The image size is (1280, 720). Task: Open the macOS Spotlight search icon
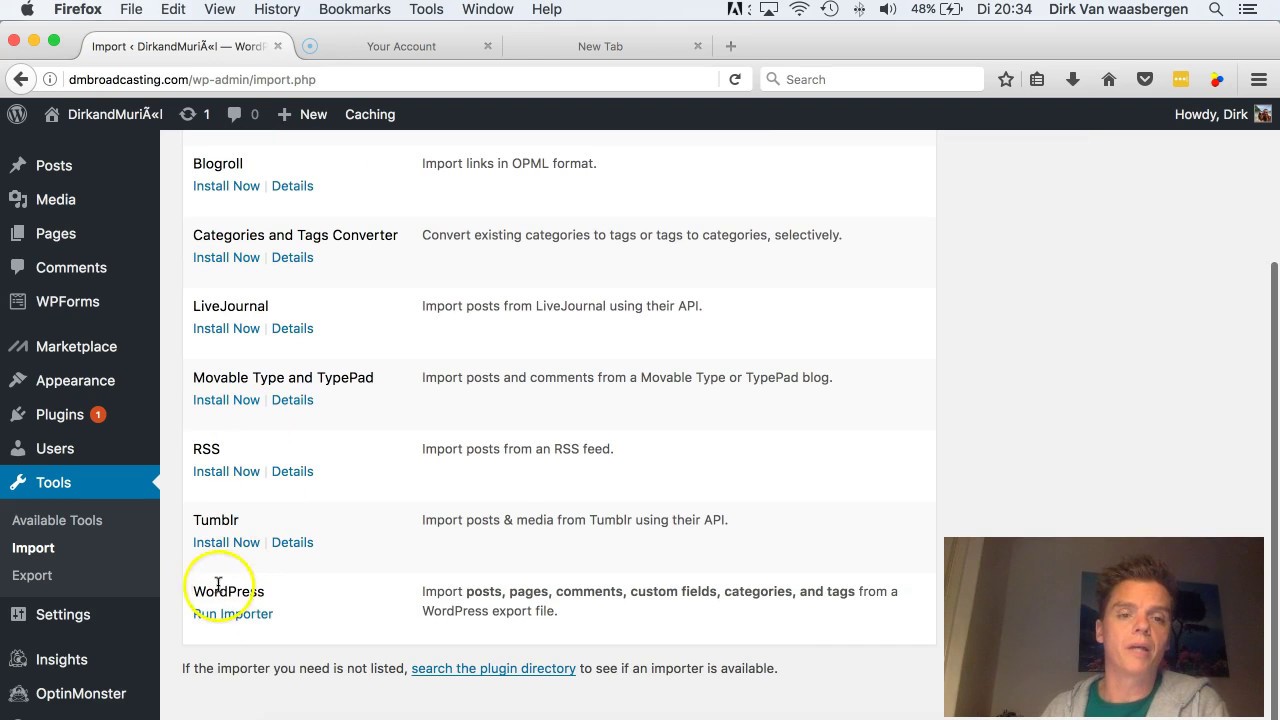[x=1216, y=9]
